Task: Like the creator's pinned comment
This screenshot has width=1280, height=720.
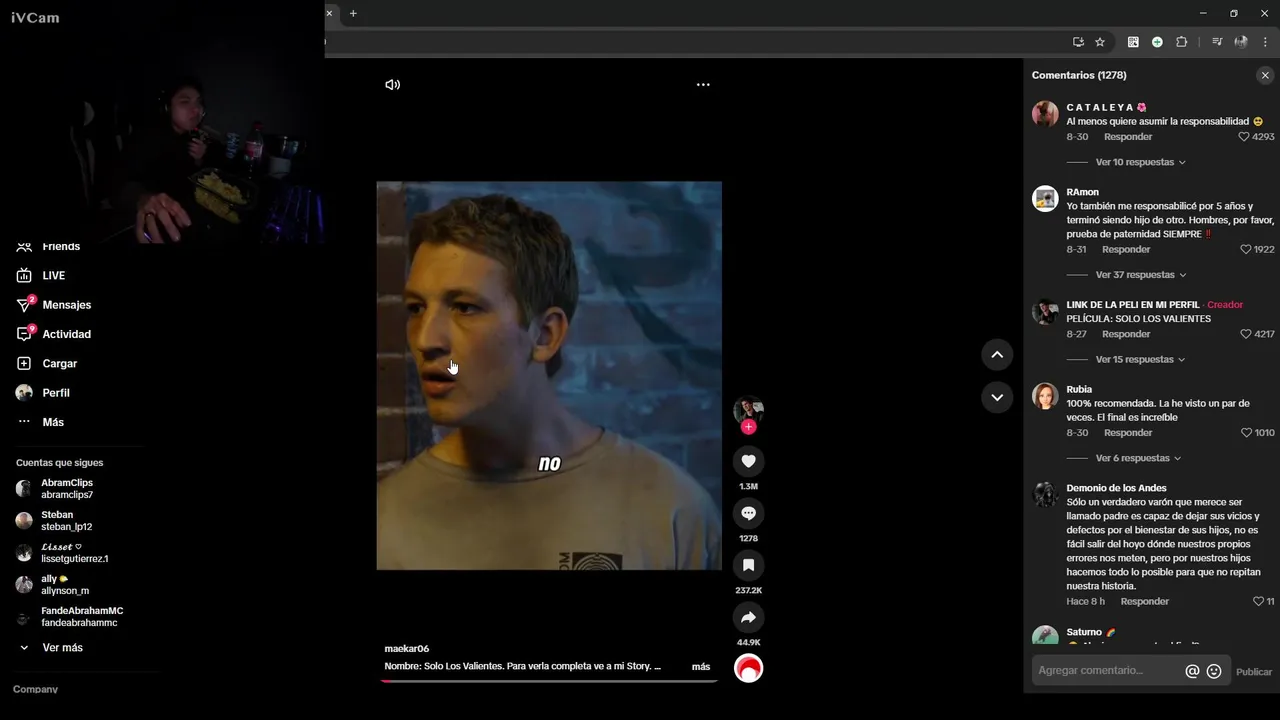Action: (1246, 334)
